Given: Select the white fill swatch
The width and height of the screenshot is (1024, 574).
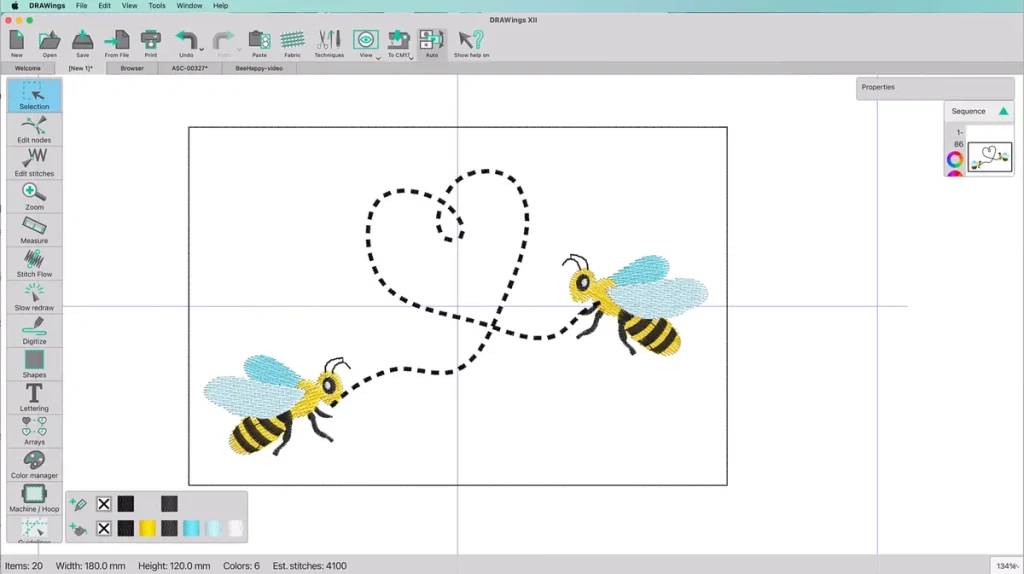Looking at the screenshot, I should click(x=236, y=528).
